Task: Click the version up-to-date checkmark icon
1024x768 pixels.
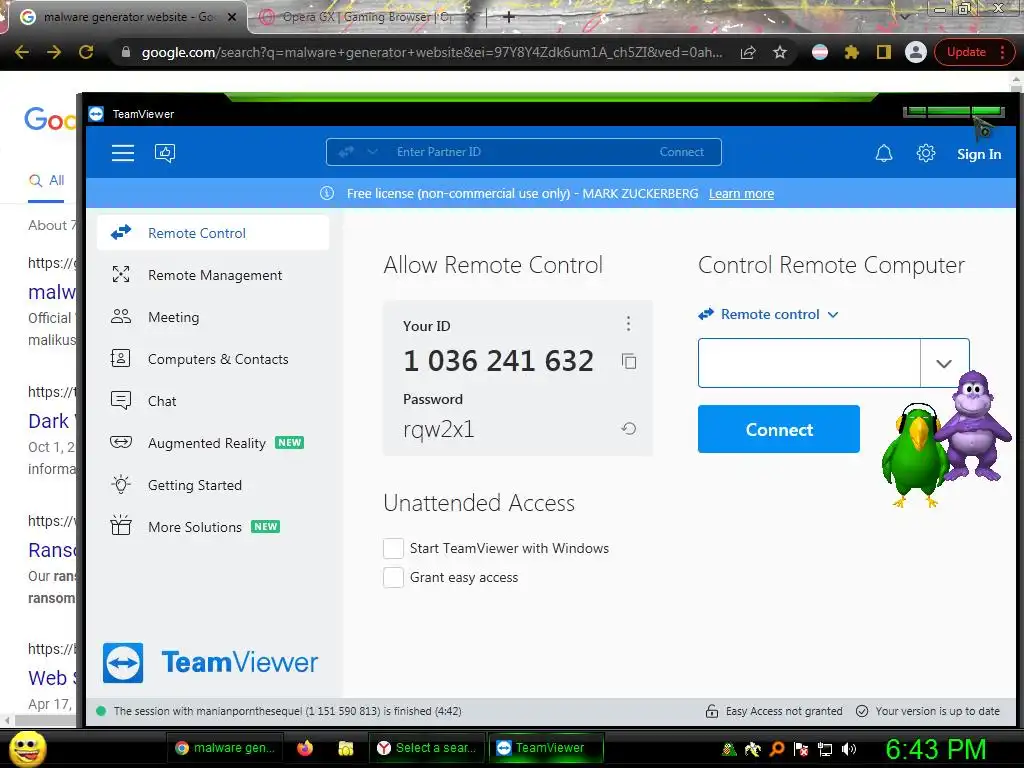Action: pyautogui.click(x=862, y=711)
